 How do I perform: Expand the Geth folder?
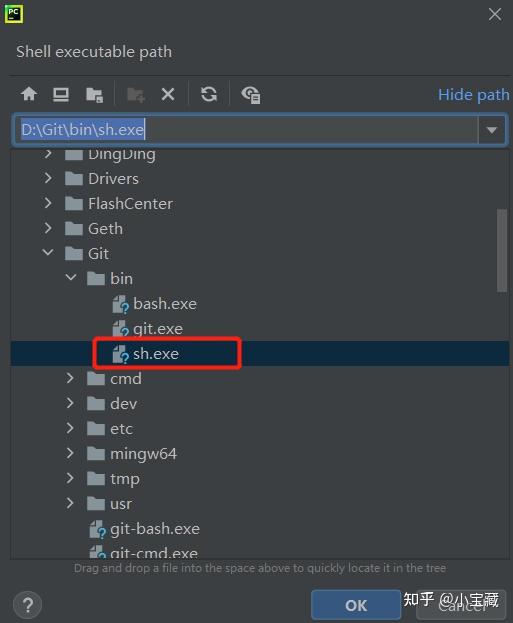click(48, 228)
